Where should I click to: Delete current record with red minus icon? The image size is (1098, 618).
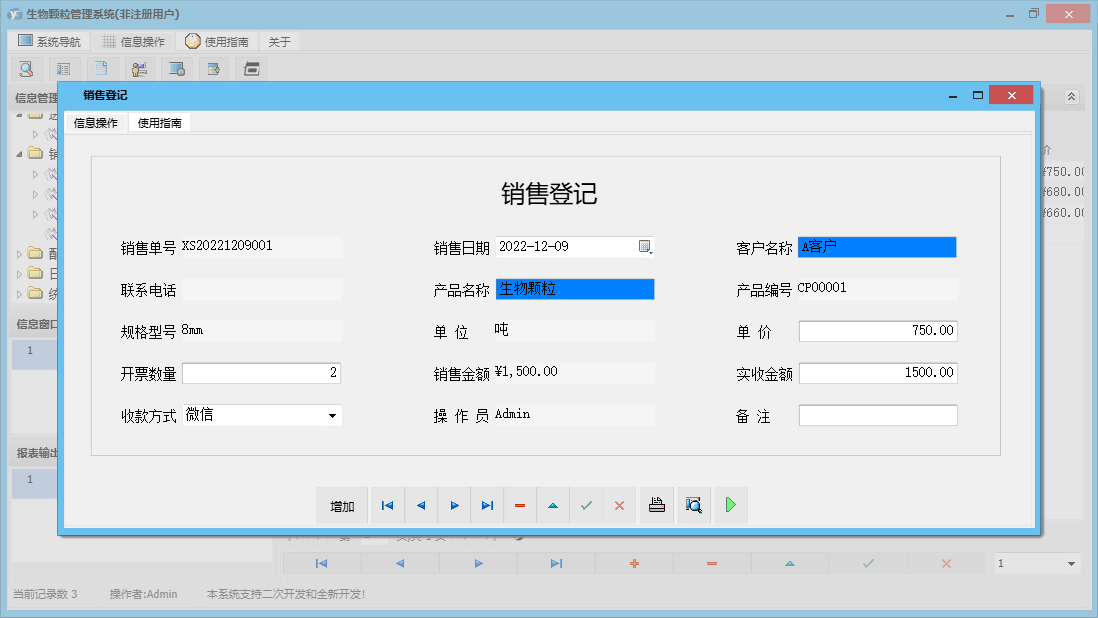point(519,505)
